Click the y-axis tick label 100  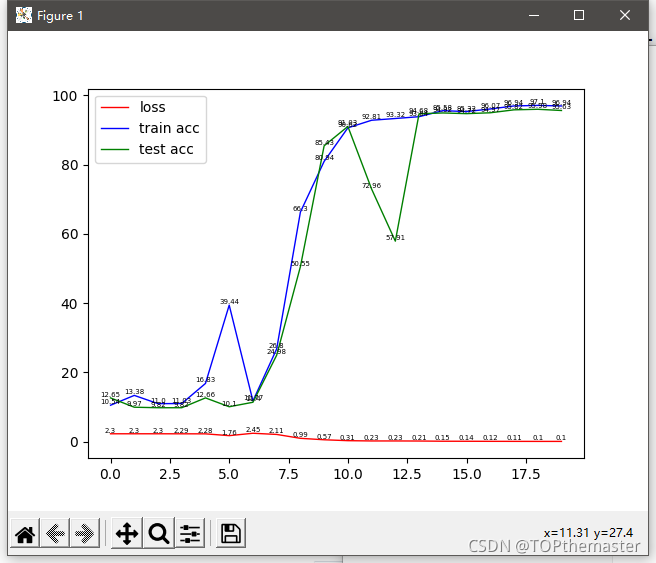pos(64,96)
